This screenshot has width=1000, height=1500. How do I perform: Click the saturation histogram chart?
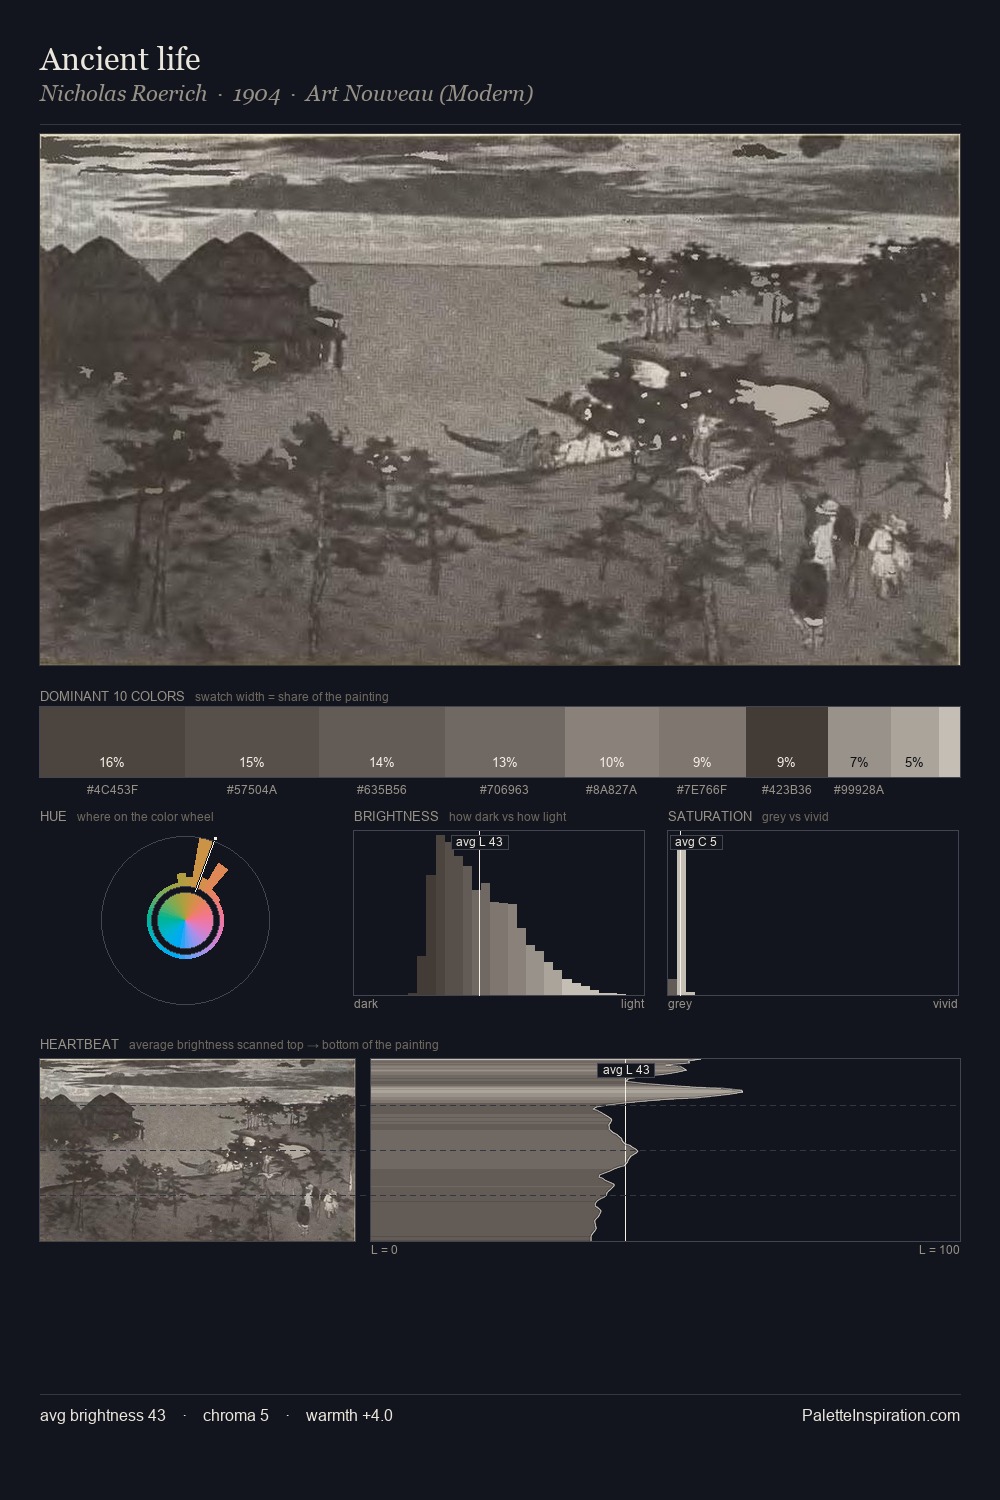point(813,913)
